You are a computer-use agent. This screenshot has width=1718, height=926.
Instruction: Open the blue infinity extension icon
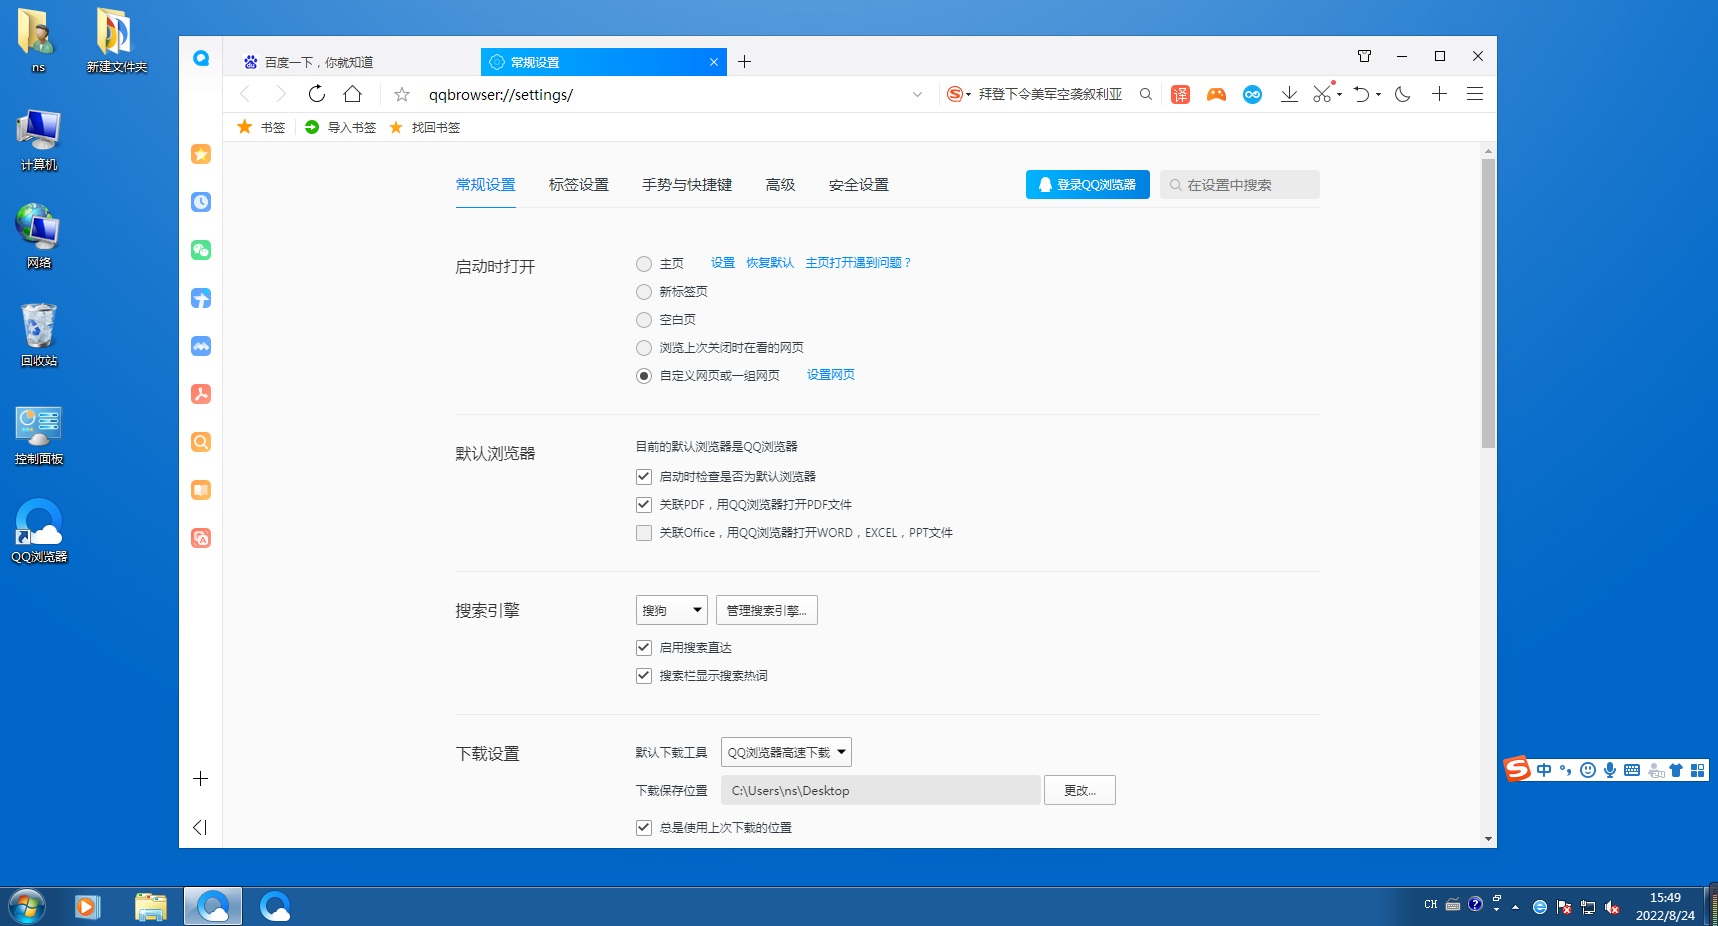click(x=1252, y=94)
